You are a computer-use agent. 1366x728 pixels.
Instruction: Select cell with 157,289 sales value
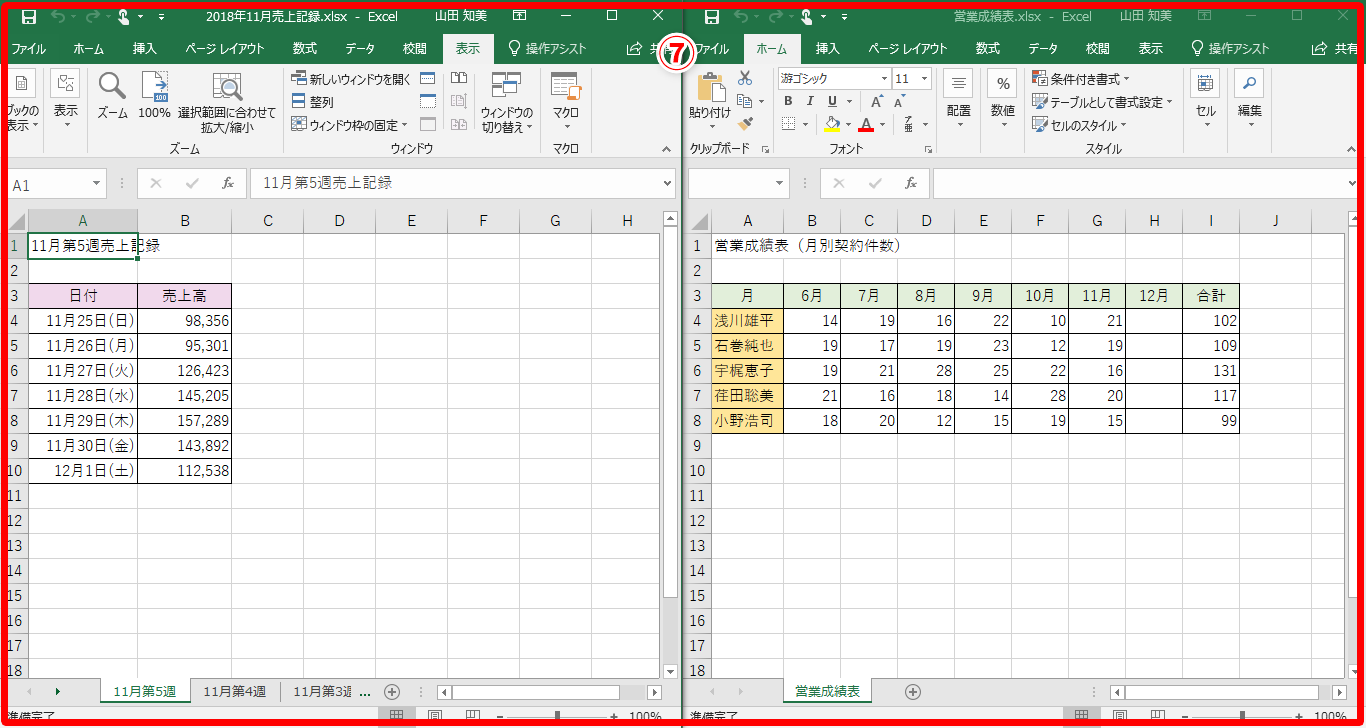[x=185, y=421]
